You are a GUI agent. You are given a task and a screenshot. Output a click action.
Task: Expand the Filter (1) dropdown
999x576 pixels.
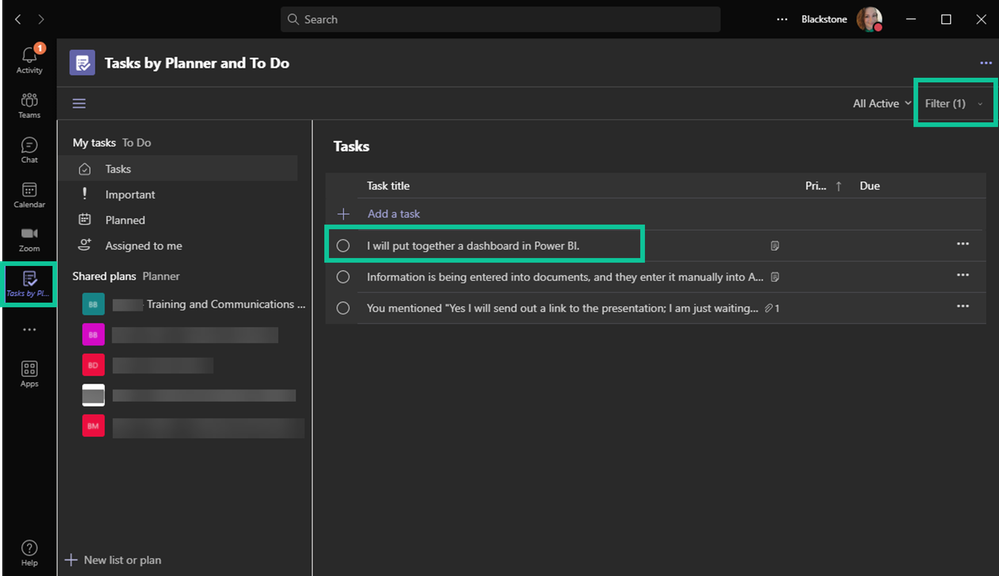pos(954,103)
